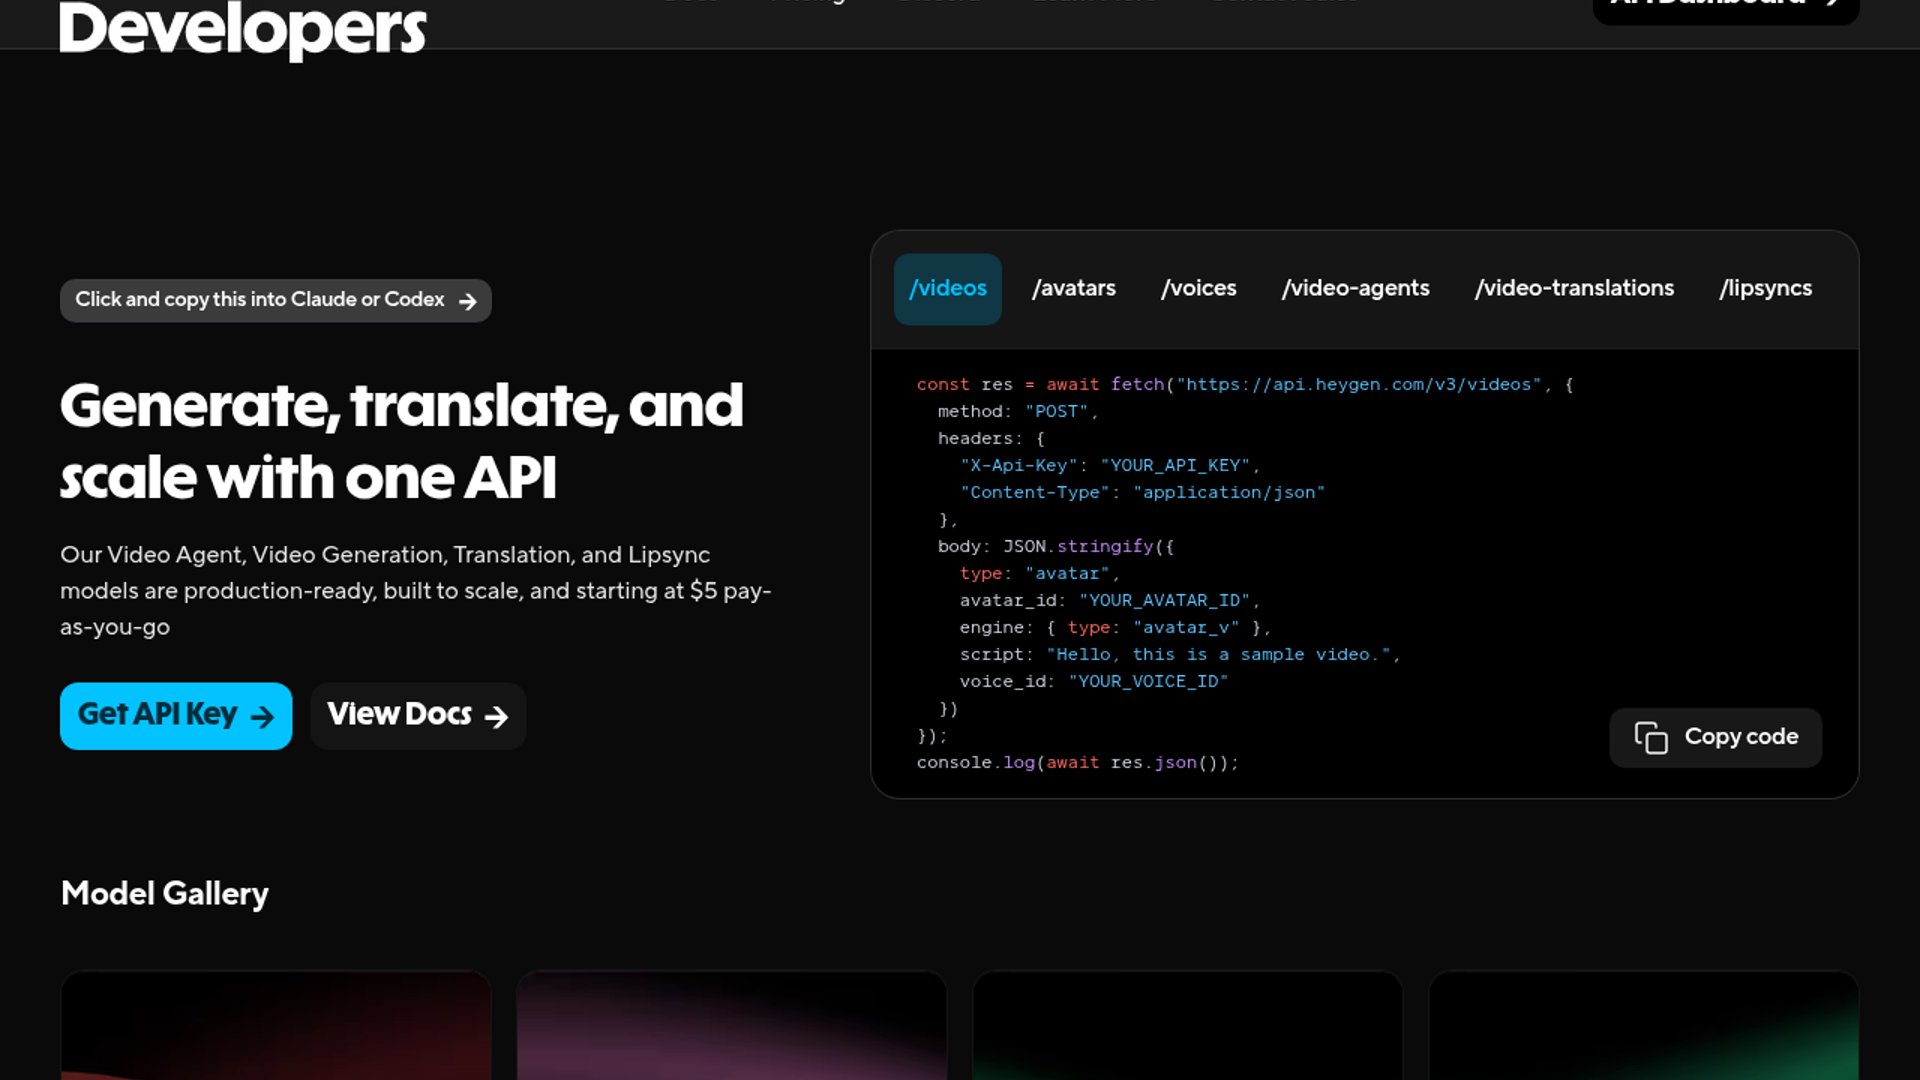The image size is (1920, 1080).
Task: Open the /voices code tab
Action: [x=1198, y=289]
